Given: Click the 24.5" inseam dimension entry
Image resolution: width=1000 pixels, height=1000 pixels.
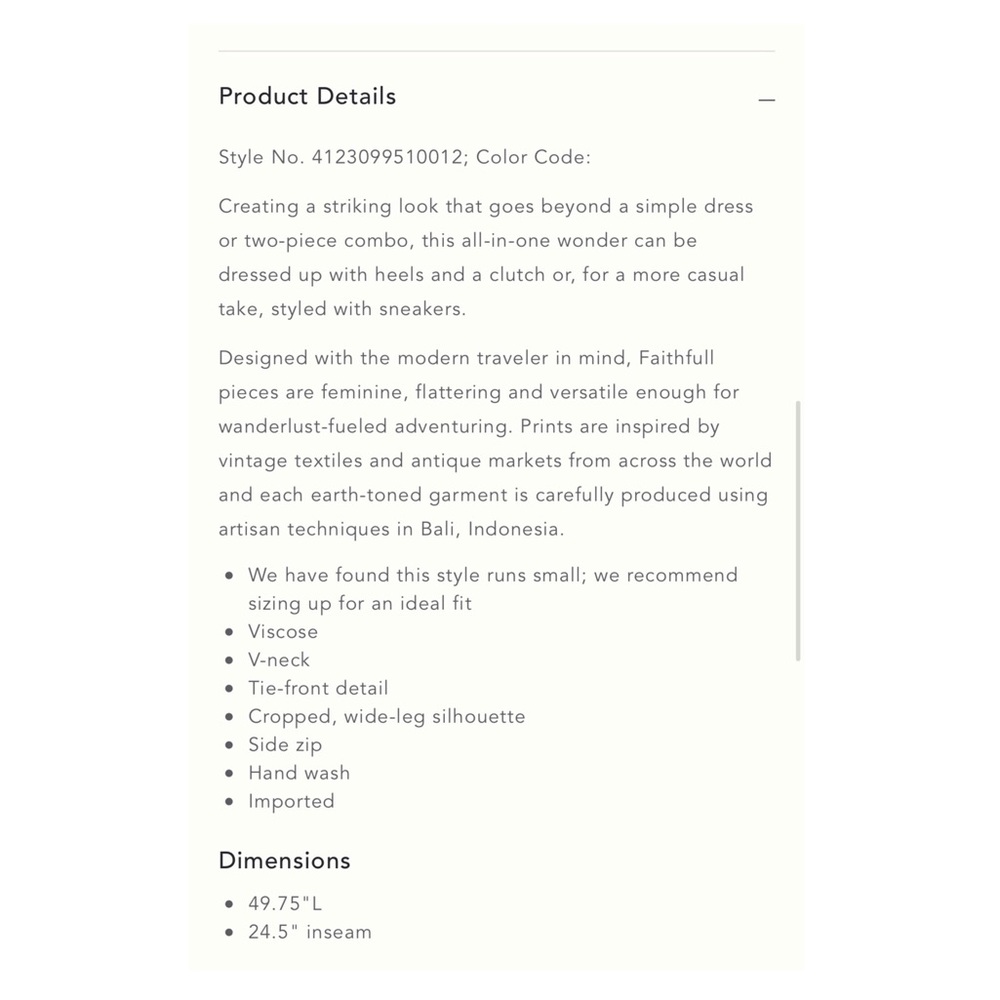Looking at the screenshot, I should 310,932.
